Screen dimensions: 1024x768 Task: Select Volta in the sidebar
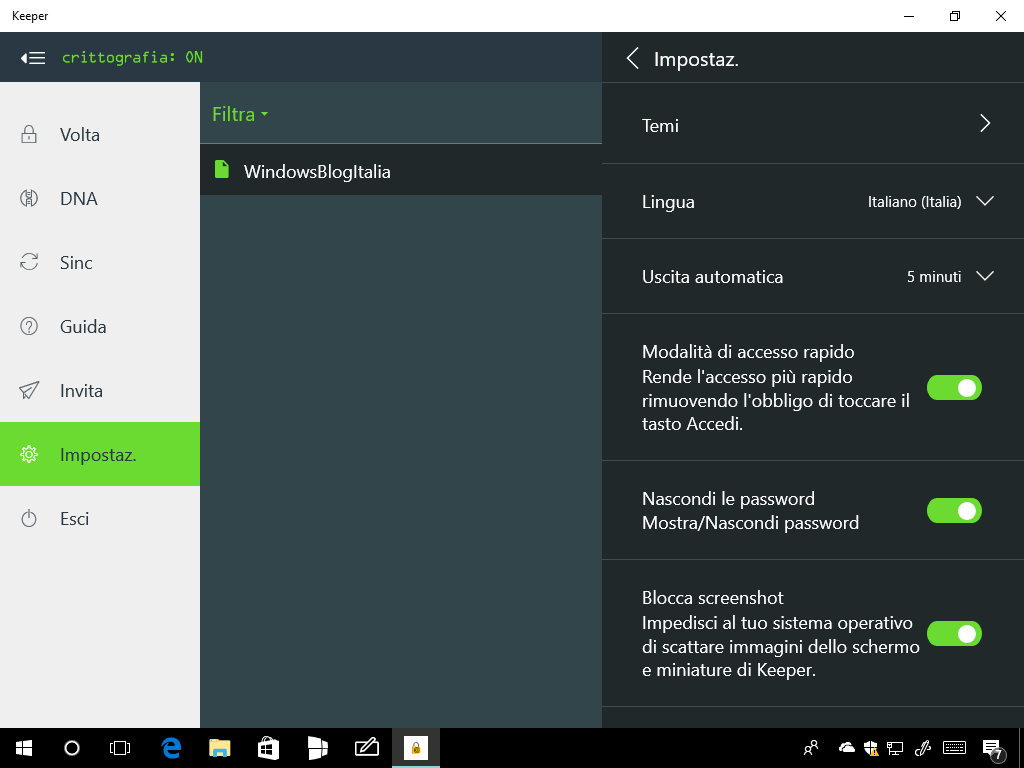[x=100, y=135]
